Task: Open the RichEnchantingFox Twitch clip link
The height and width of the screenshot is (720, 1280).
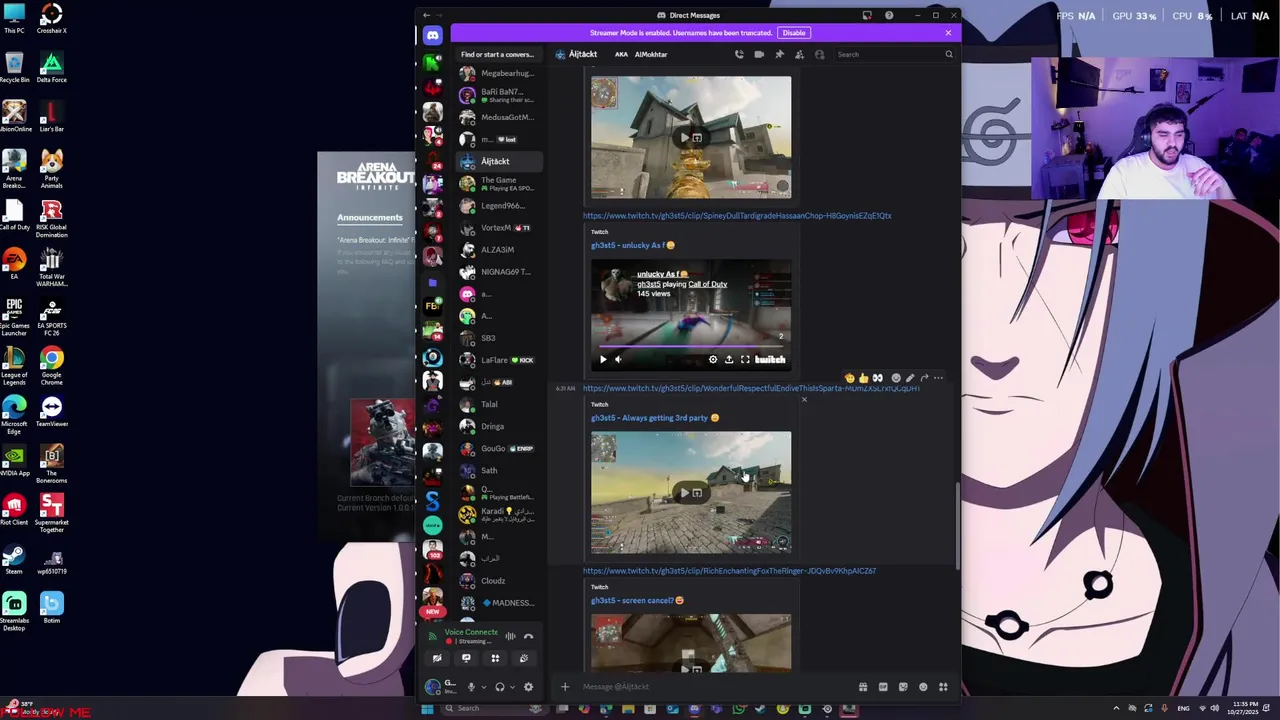Action: coord(729,571)
